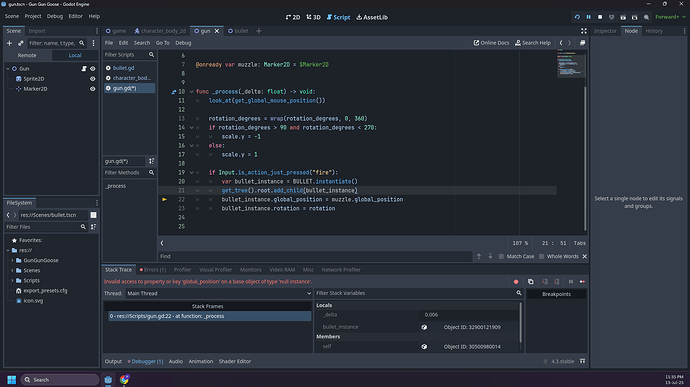Open the Forward+ renderer dropdown
The height and width of the screenshot is (387, 690).
670,17
